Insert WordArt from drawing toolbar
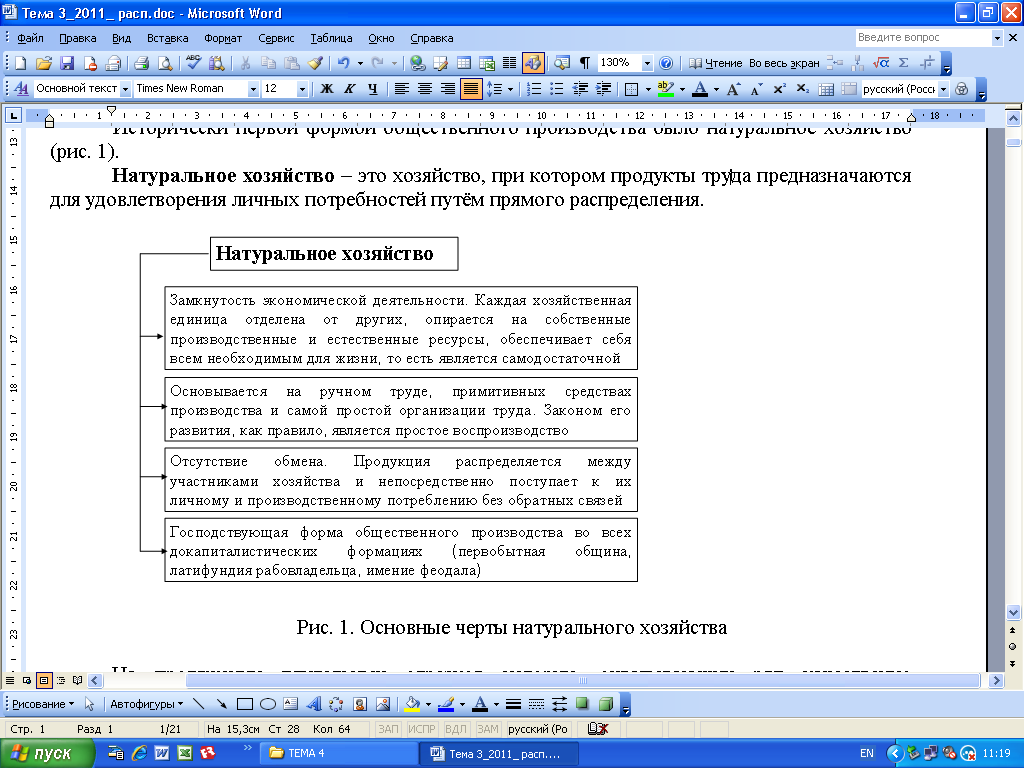The width and height of the screenshot is (1024, 768). 314,704
